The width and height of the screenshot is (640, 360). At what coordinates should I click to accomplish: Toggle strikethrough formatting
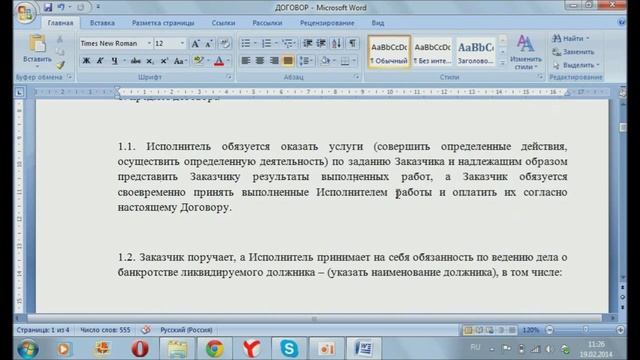tap(136, 61)
